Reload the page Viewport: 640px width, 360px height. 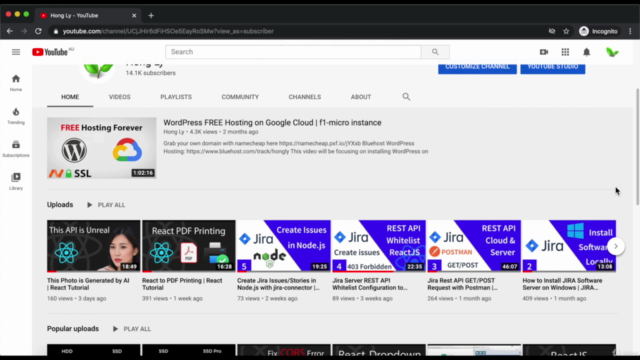pos(38,31)
